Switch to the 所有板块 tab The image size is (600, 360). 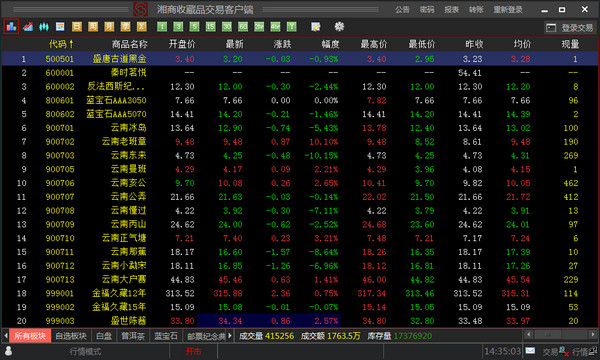(x=30, y=336)
